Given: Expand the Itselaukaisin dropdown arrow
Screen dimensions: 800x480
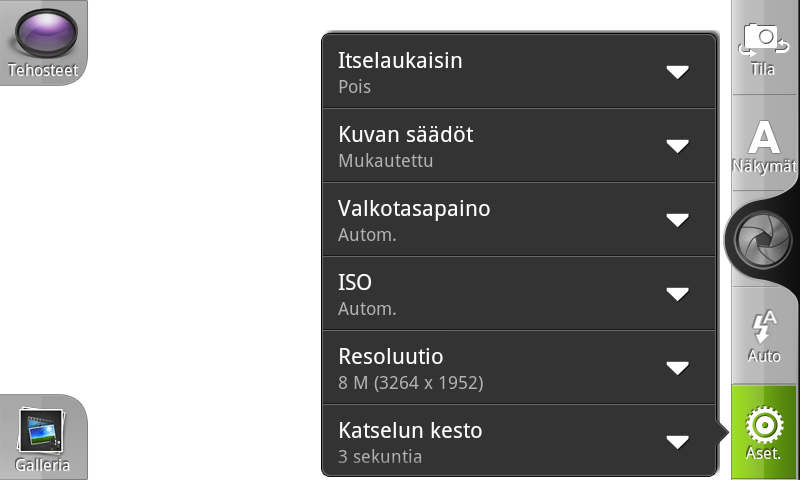Looking at the screenshot, I should click(x=678, y=72).
